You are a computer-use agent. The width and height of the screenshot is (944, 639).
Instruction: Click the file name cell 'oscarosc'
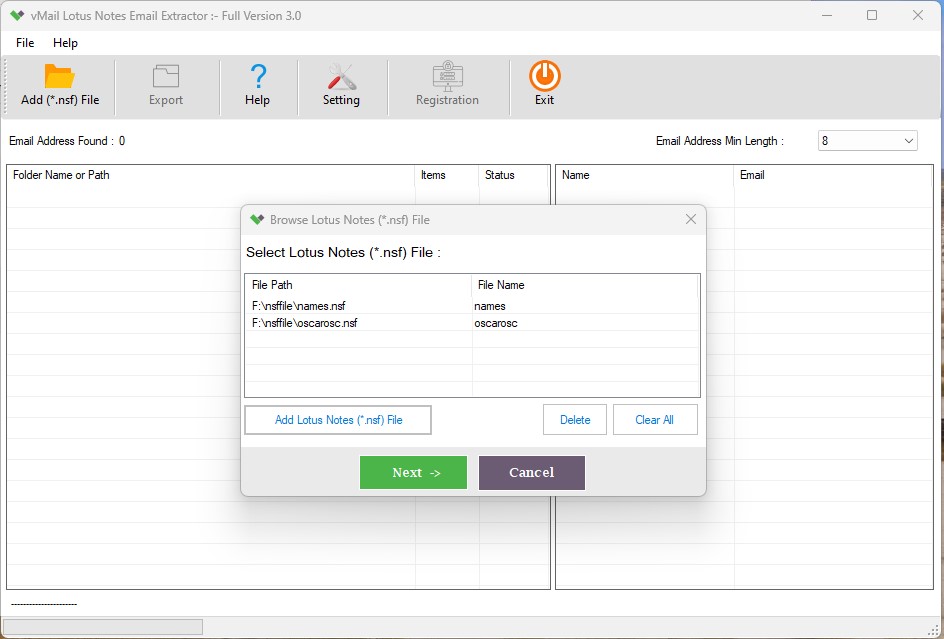tap(495, 323)
